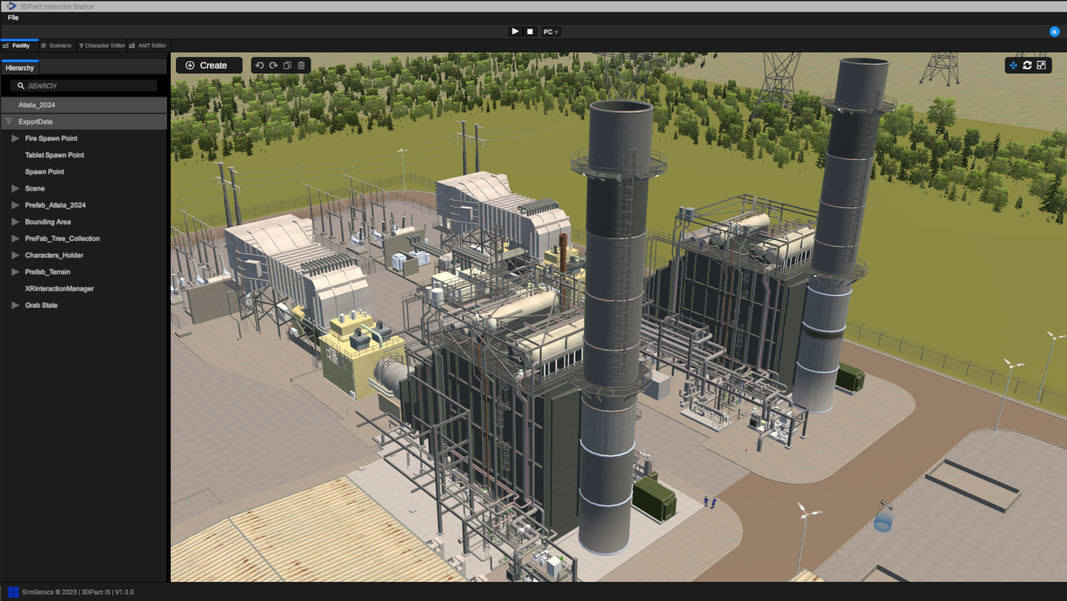Click the redo arrow icon

click(x=273, y=65)
